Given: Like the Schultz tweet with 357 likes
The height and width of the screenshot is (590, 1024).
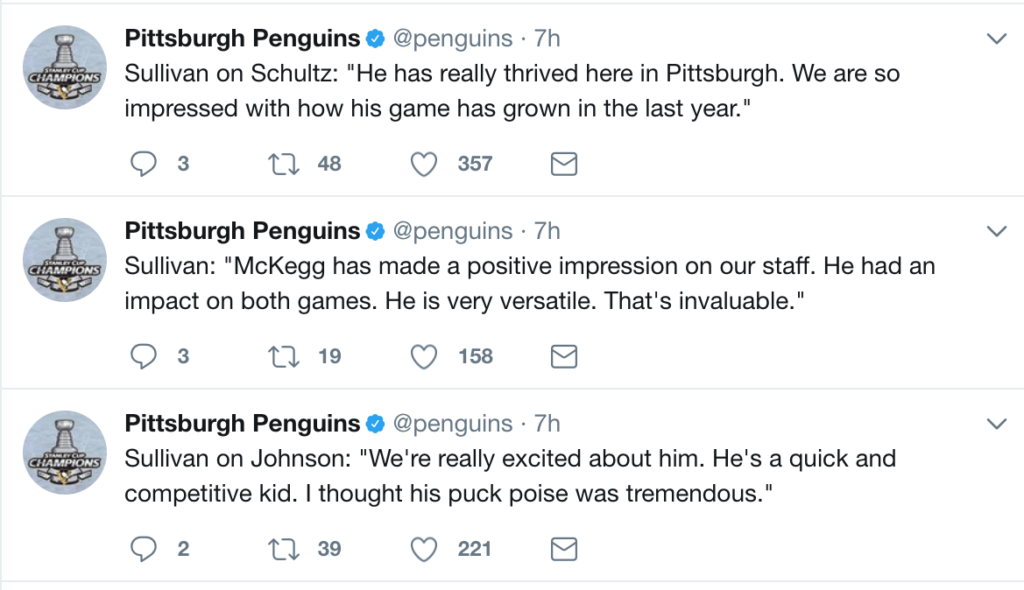Looking at the screenshot, I should tap(426, 163).
